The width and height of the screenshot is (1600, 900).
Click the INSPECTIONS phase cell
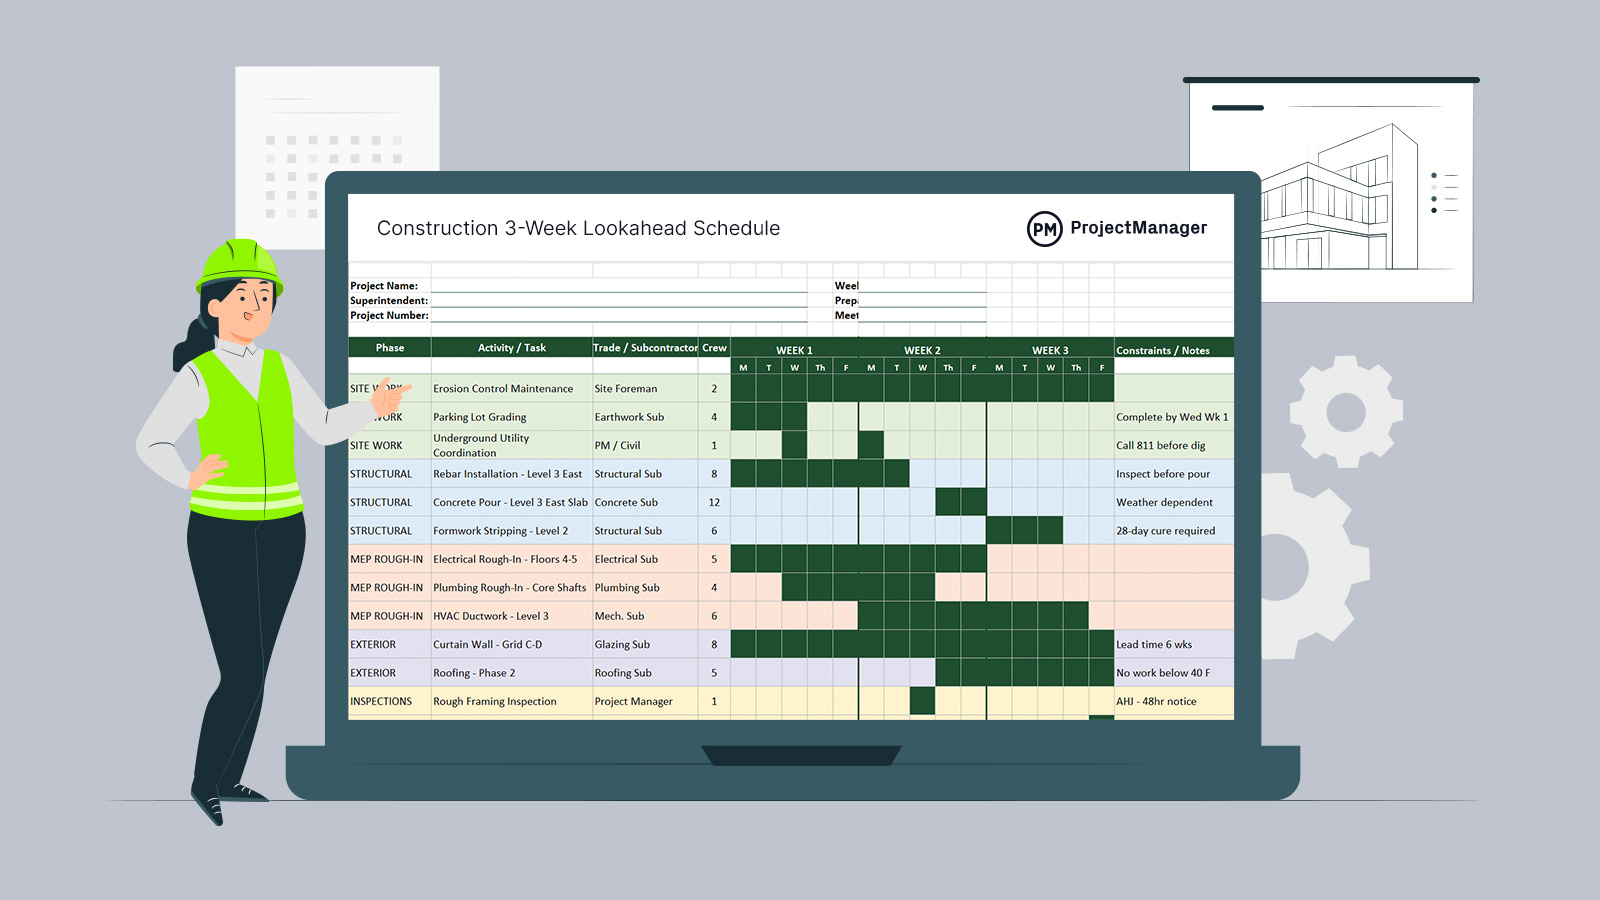pos(390,701)
